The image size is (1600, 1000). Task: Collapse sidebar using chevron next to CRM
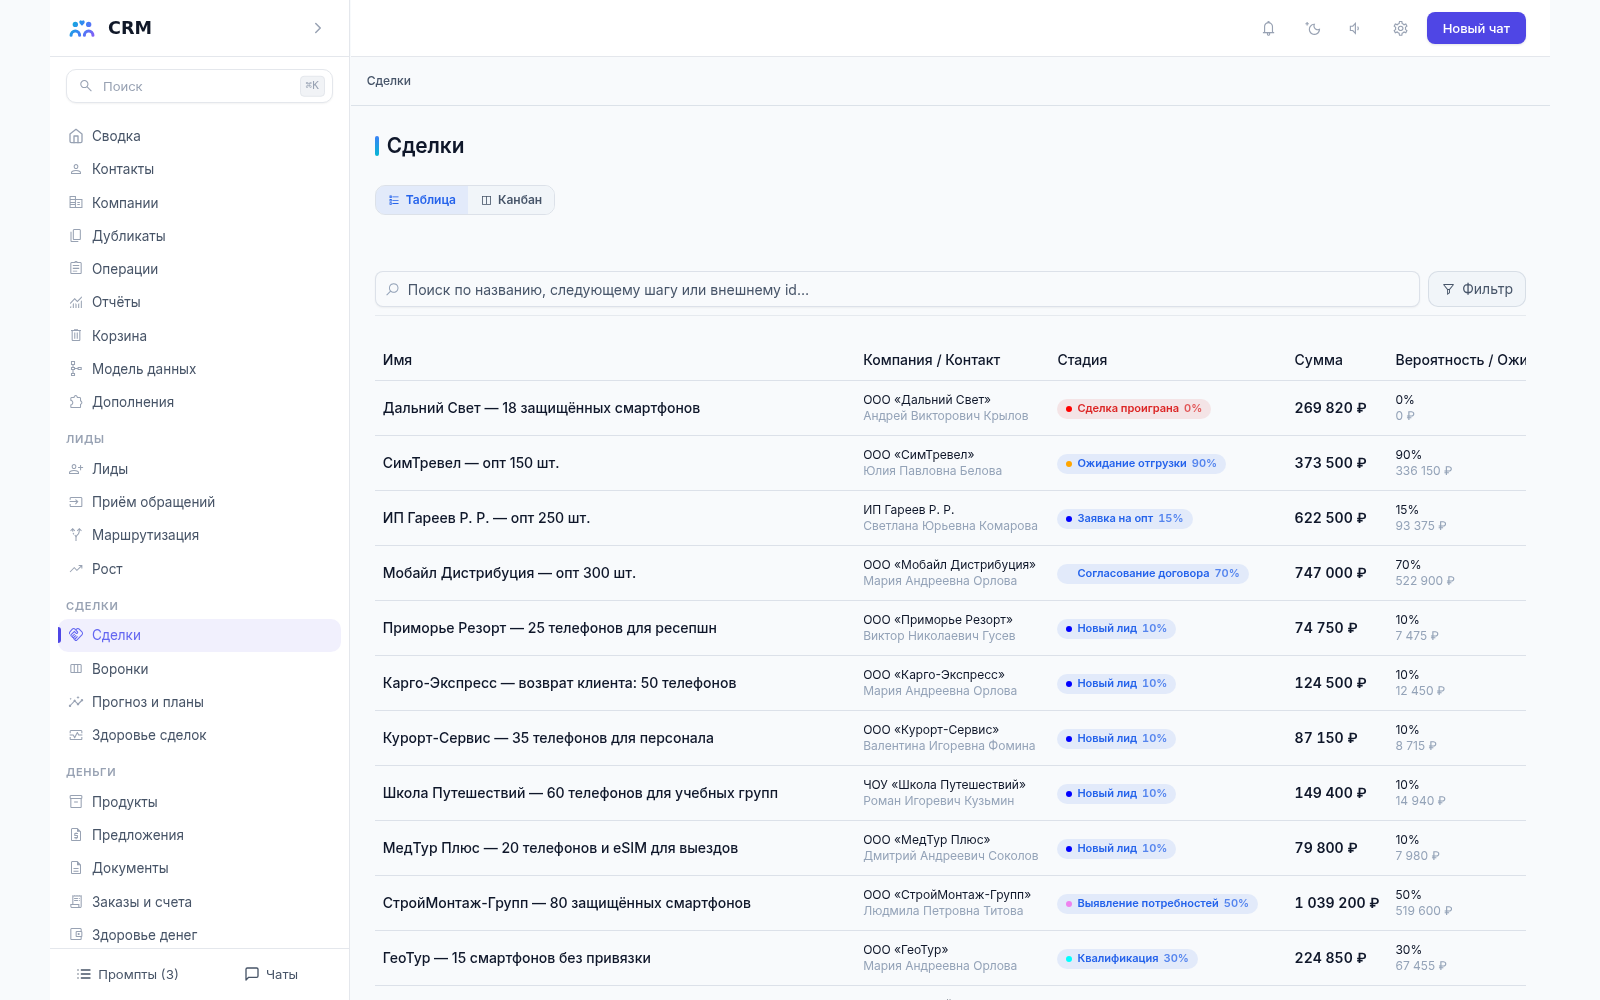click(318, 28)
